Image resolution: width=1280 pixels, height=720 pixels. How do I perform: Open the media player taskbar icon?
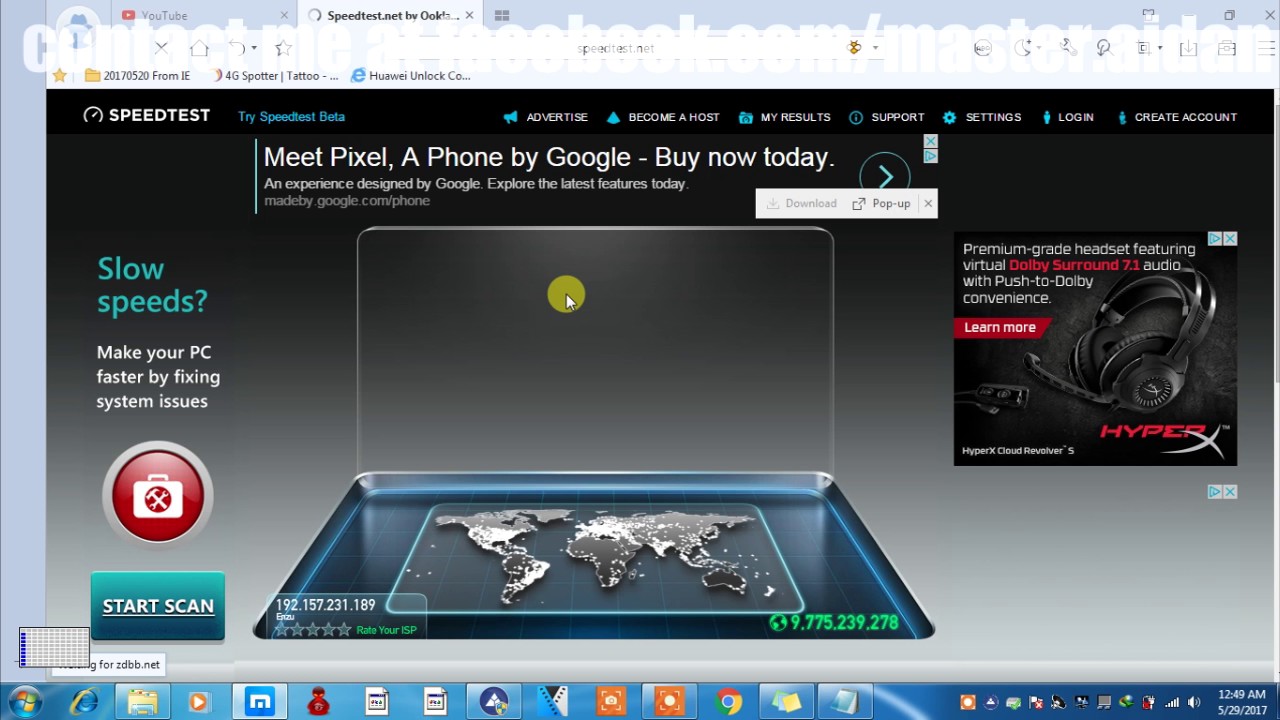199,702
